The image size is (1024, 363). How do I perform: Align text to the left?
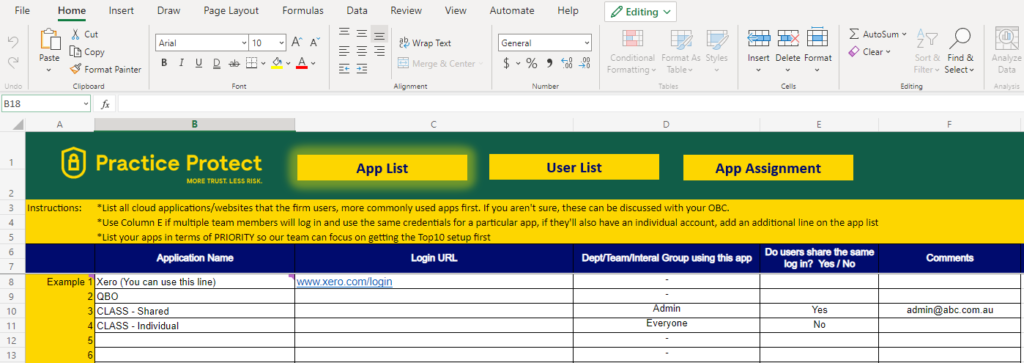(x=344, y=50)
